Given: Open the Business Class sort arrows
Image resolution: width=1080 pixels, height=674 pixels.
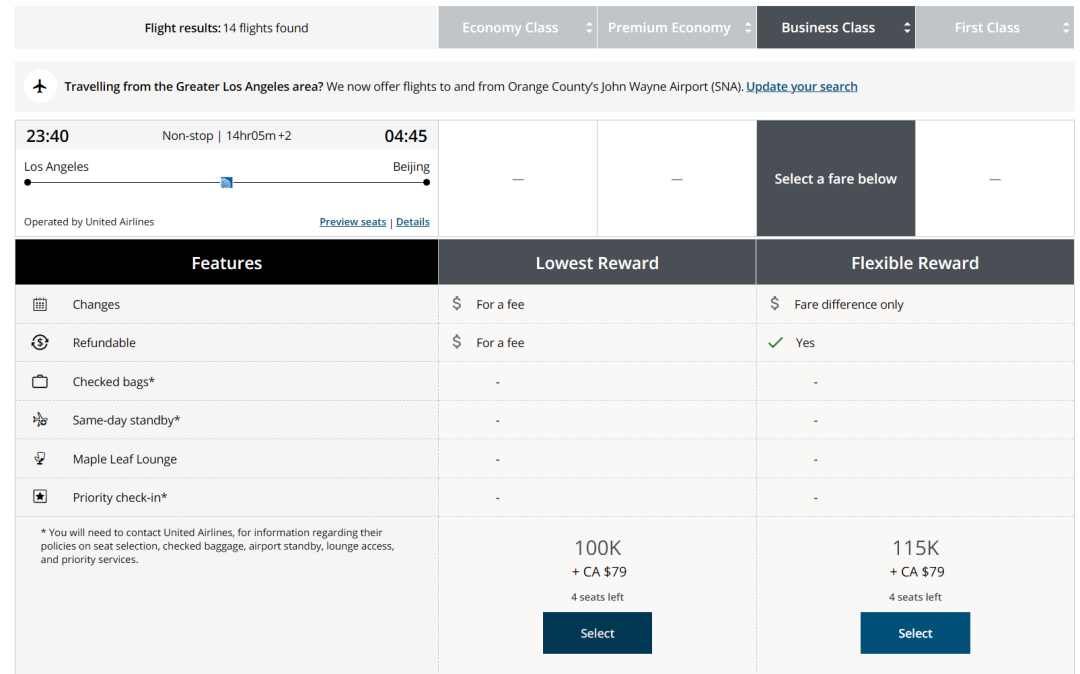Looking at the screenshot, I should (907, 28).
